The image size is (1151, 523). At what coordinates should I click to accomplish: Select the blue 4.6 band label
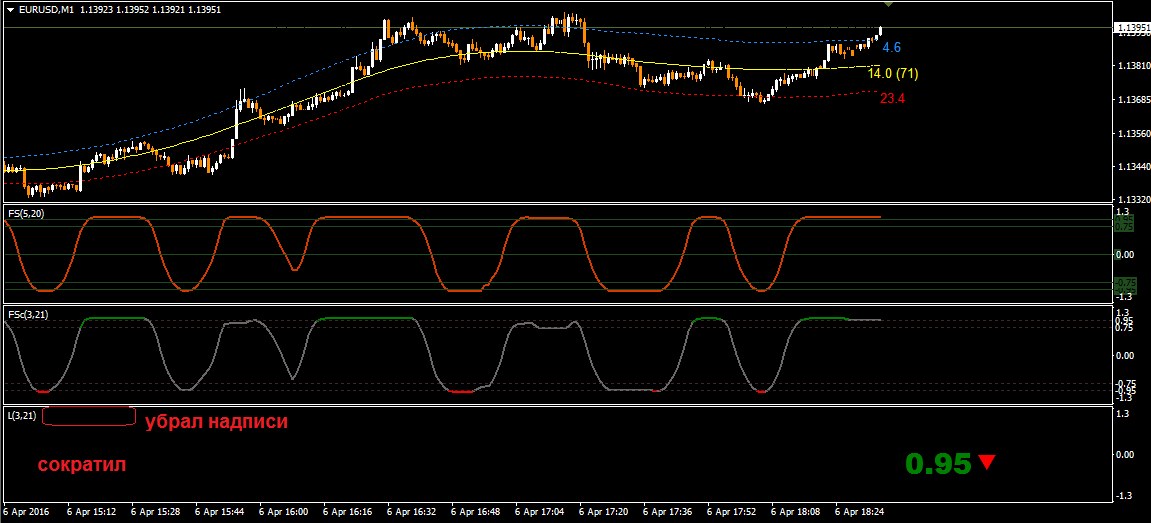coord(891,48)
